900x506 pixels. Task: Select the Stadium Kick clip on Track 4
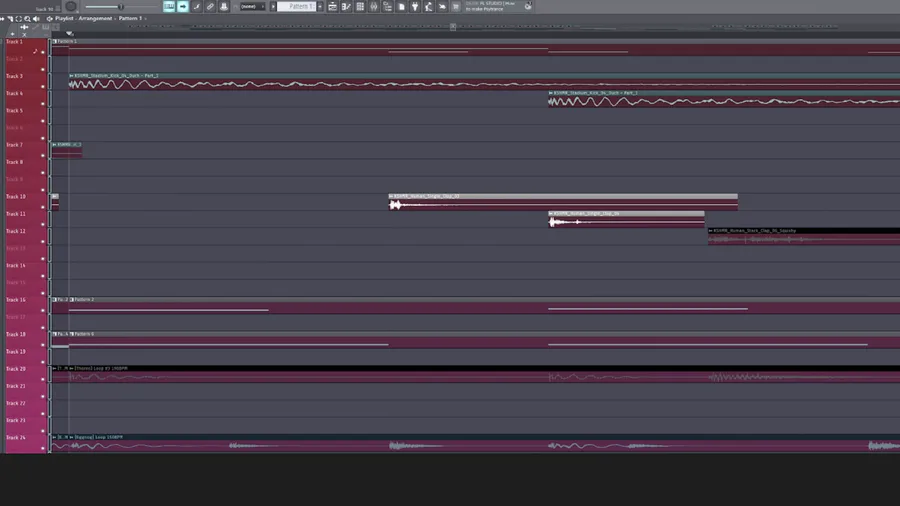point(724,99)
